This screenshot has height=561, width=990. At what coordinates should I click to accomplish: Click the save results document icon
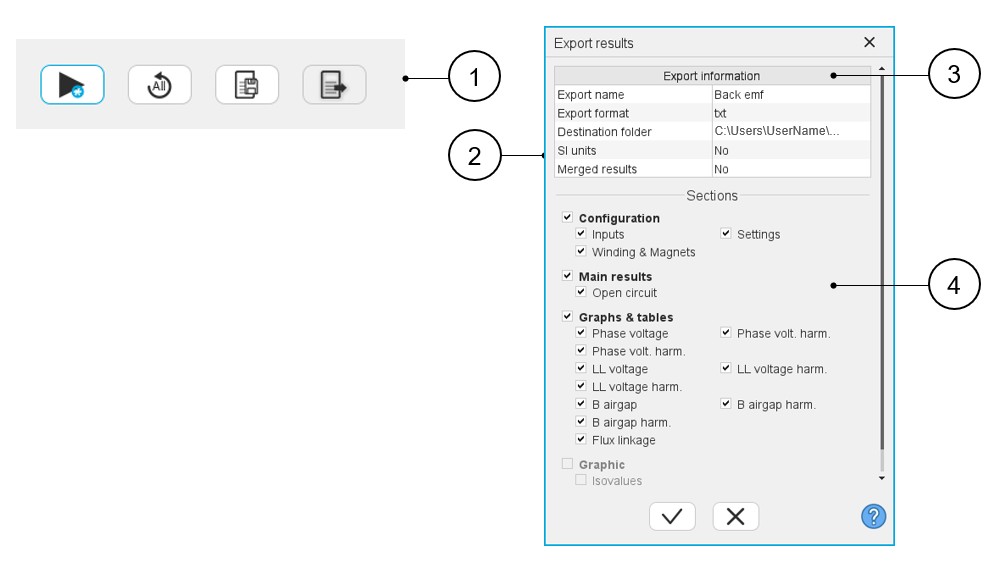[x=246, y=85]
